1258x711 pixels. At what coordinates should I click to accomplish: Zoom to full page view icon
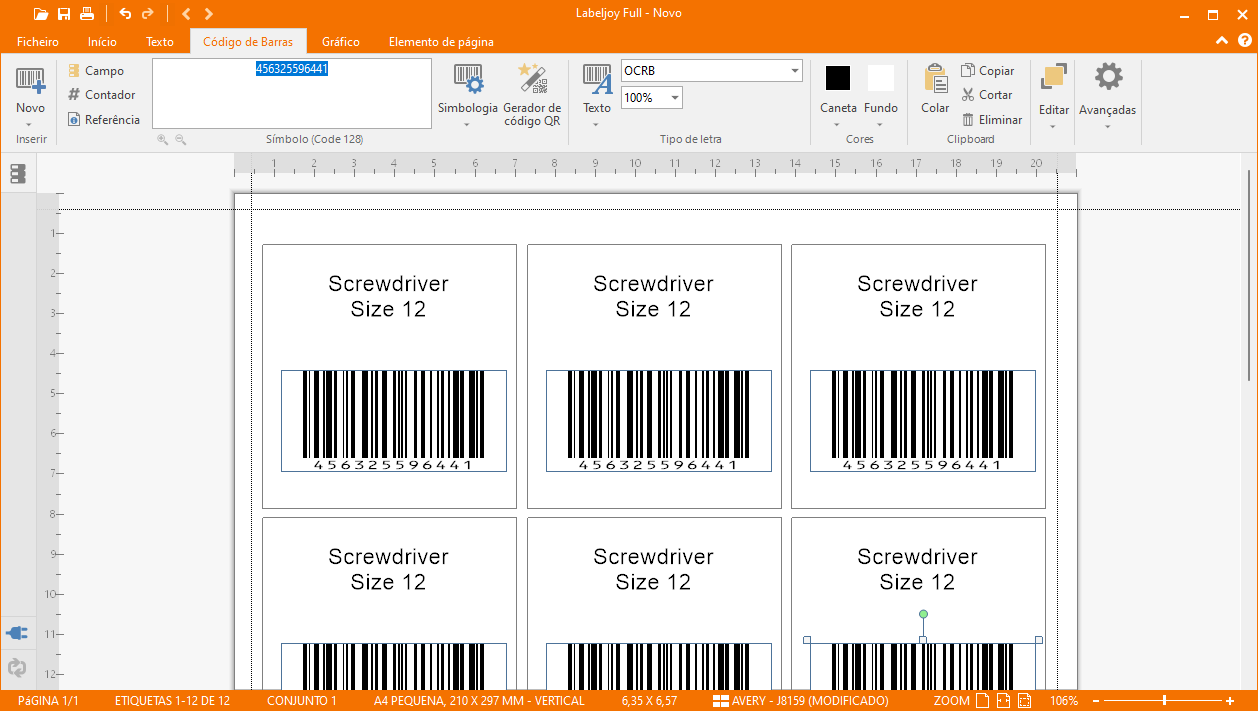983,701
